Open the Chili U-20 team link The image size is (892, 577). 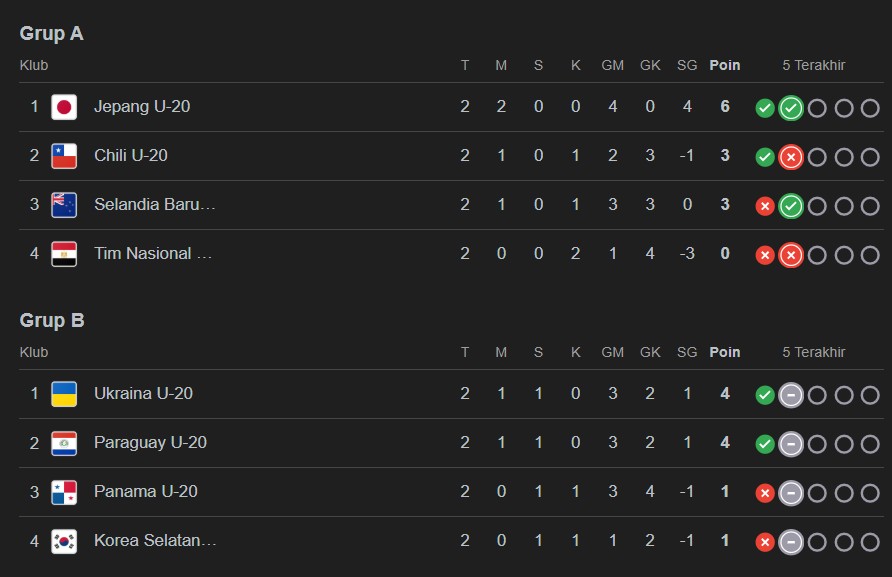[131, 156]
